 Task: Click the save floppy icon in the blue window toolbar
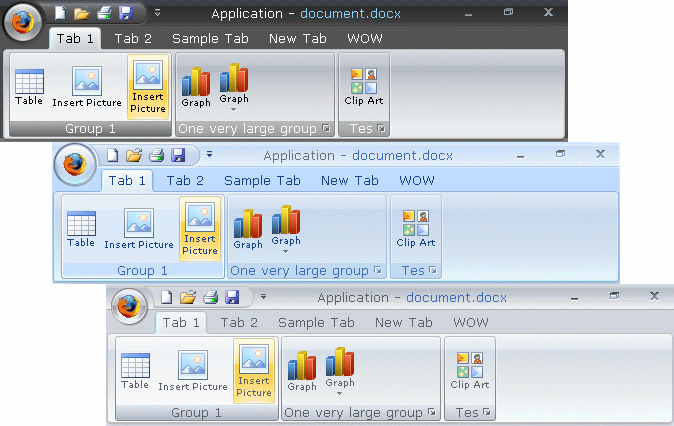pos(178,155)
